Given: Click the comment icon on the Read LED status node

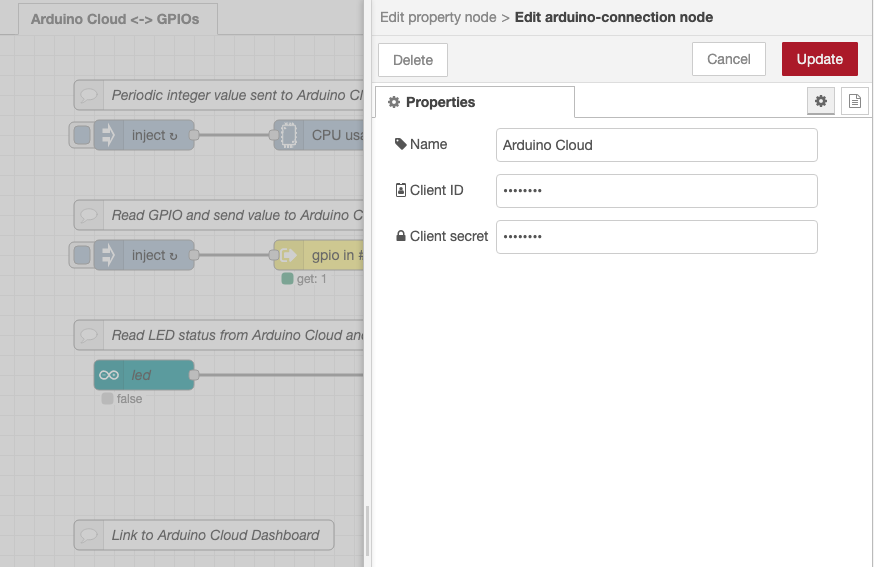Looking at the screenshot, I should (89, 335).
